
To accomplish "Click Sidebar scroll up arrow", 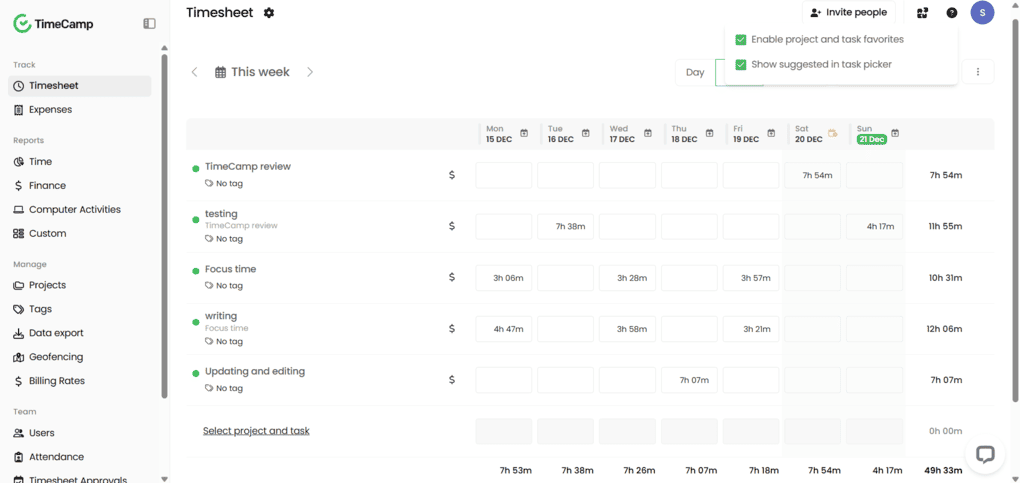I will (x=165, y=48).
